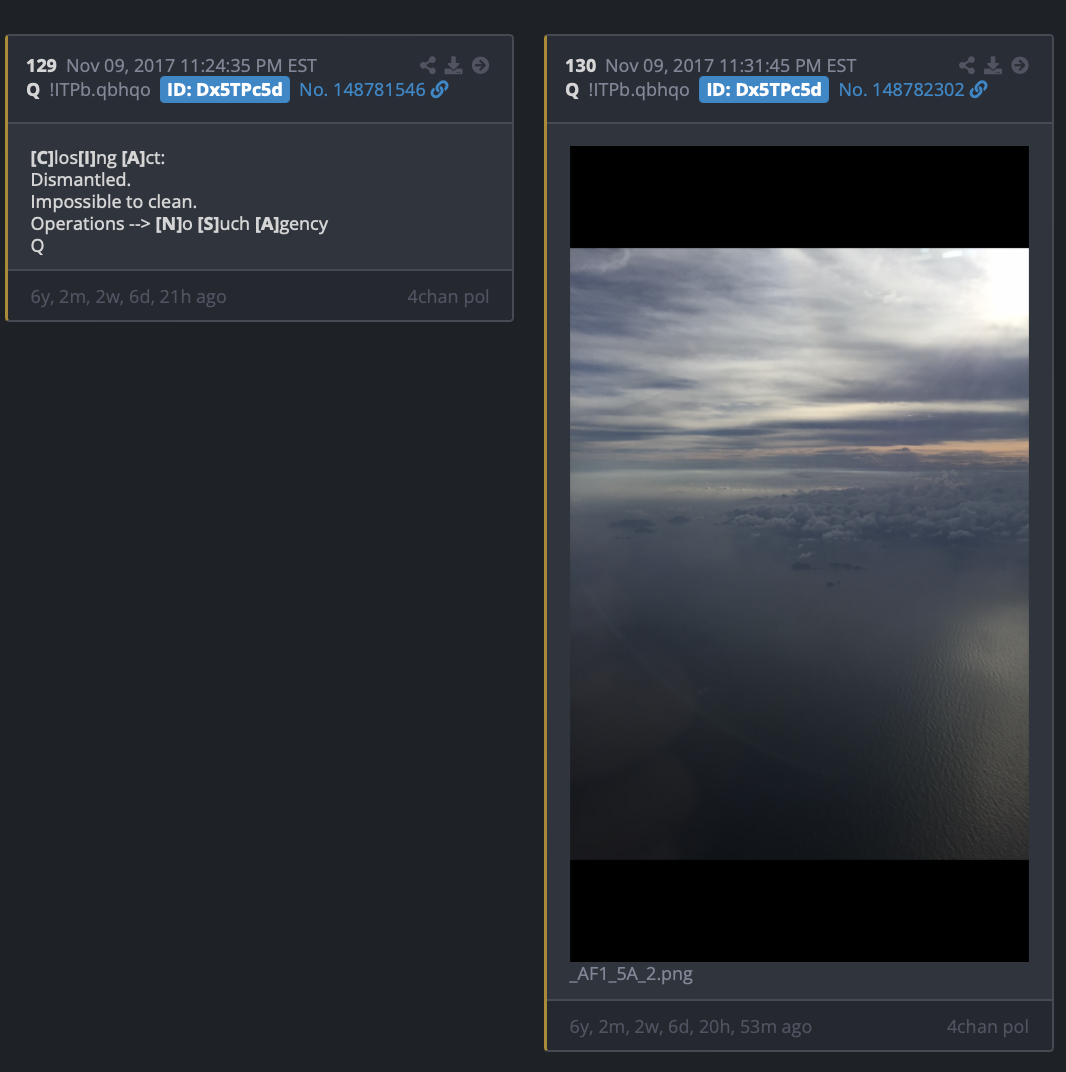Screen dimensions: 1066x1072
Task: Click tripcode !ITPb.qbhqo in post 129
Action: (100, 90)
